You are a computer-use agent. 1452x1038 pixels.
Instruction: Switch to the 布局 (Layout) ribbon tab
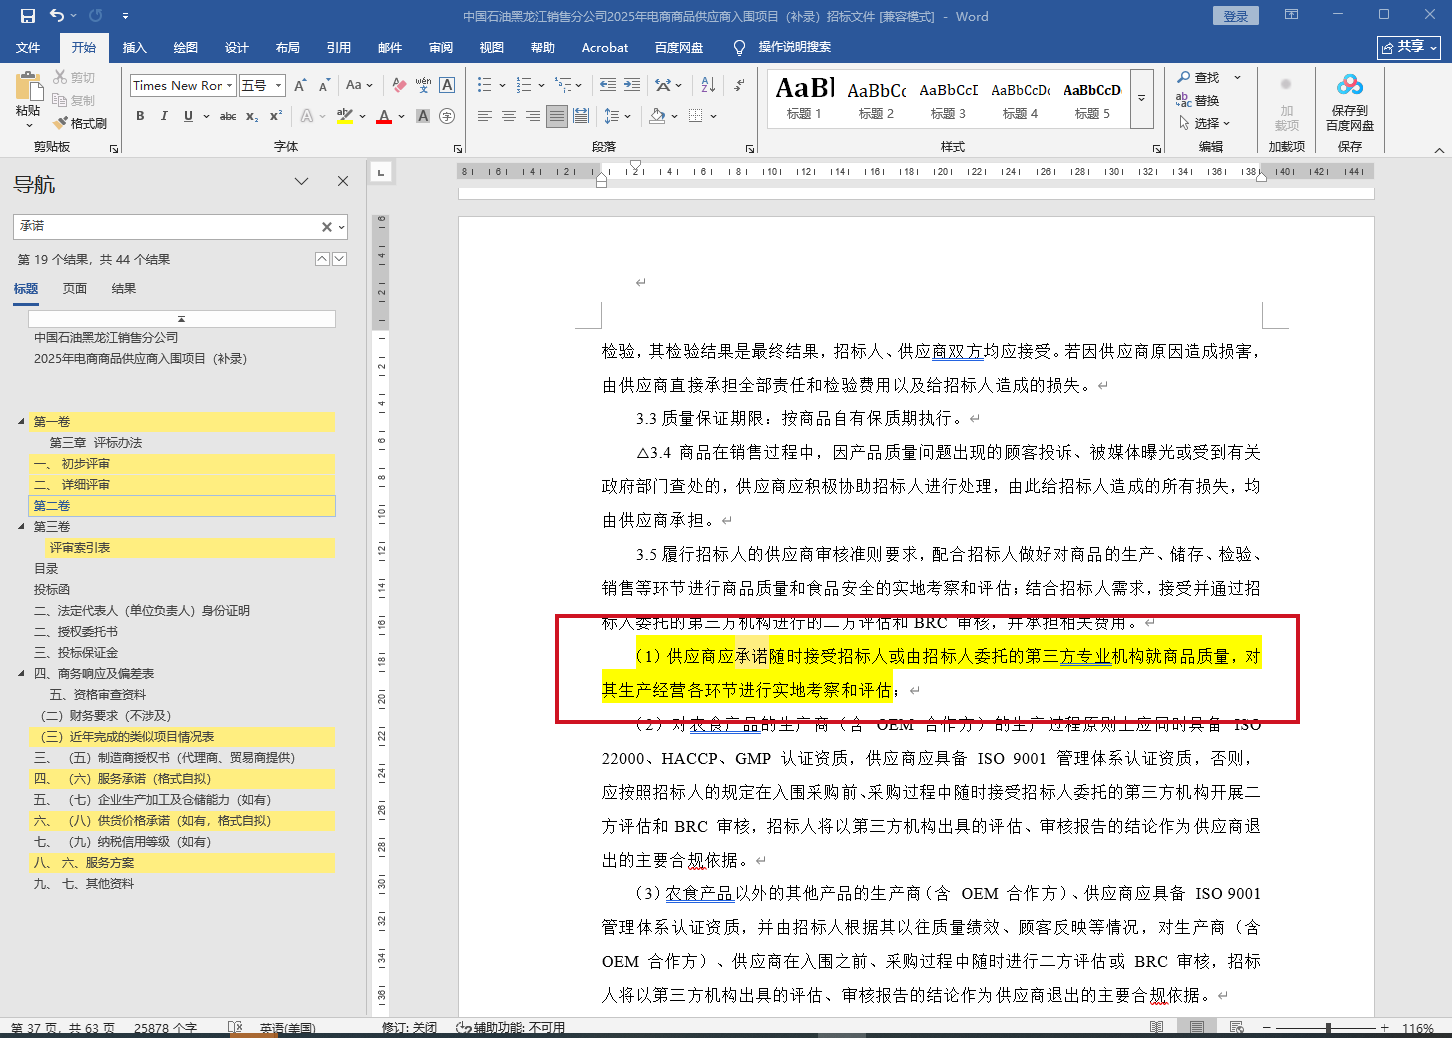pos(288,47)
